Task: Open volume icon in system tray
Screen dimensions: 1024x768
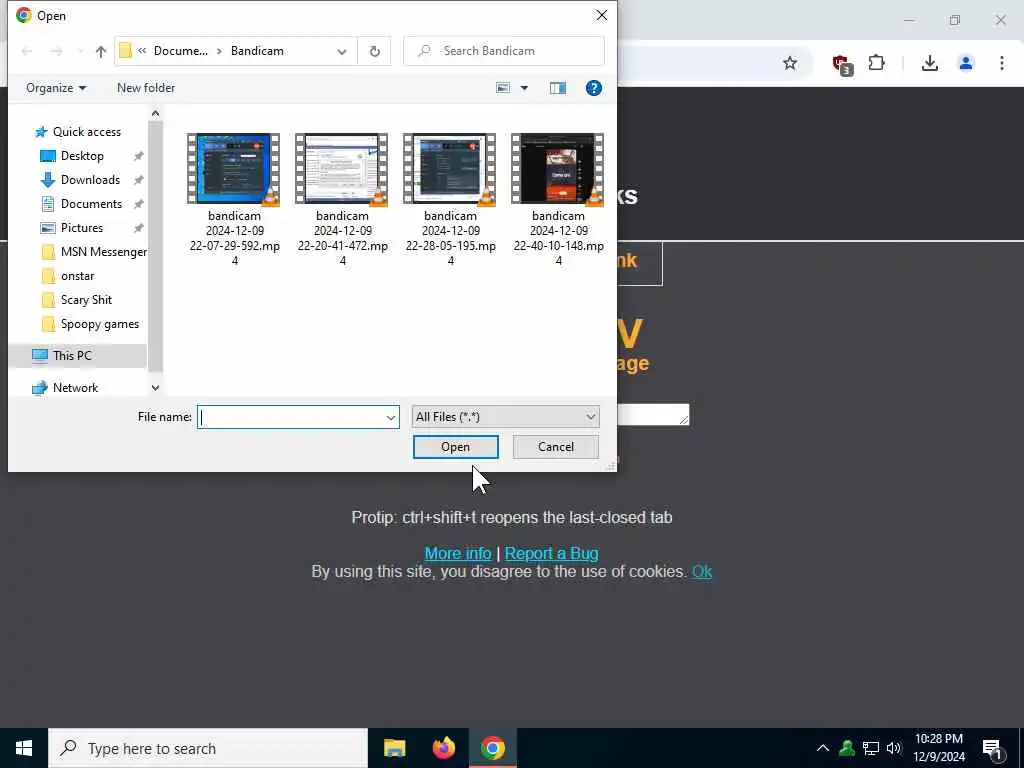Action: coord(894,748)
